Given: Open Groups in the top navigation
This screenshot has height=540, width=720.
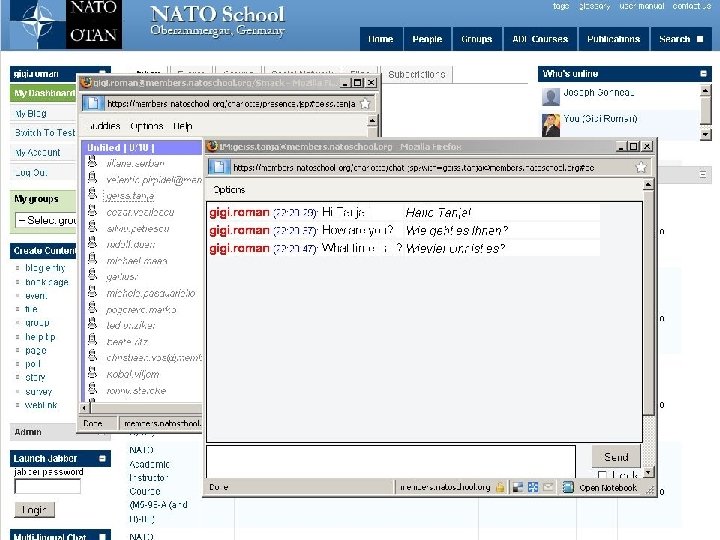Looking at the screenshot, I should pyautogui.click(x=477, y=39).
